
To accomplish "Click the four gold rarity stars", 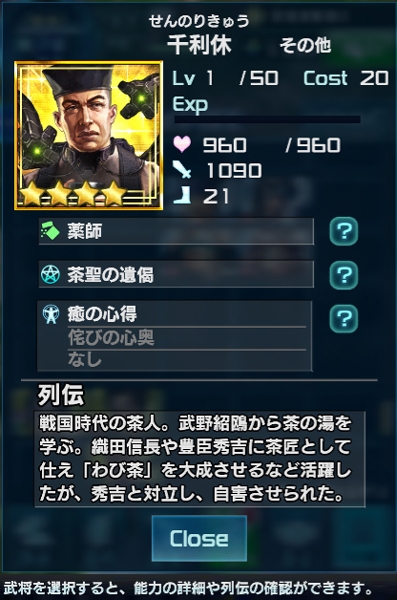I will tap(74, 193).
